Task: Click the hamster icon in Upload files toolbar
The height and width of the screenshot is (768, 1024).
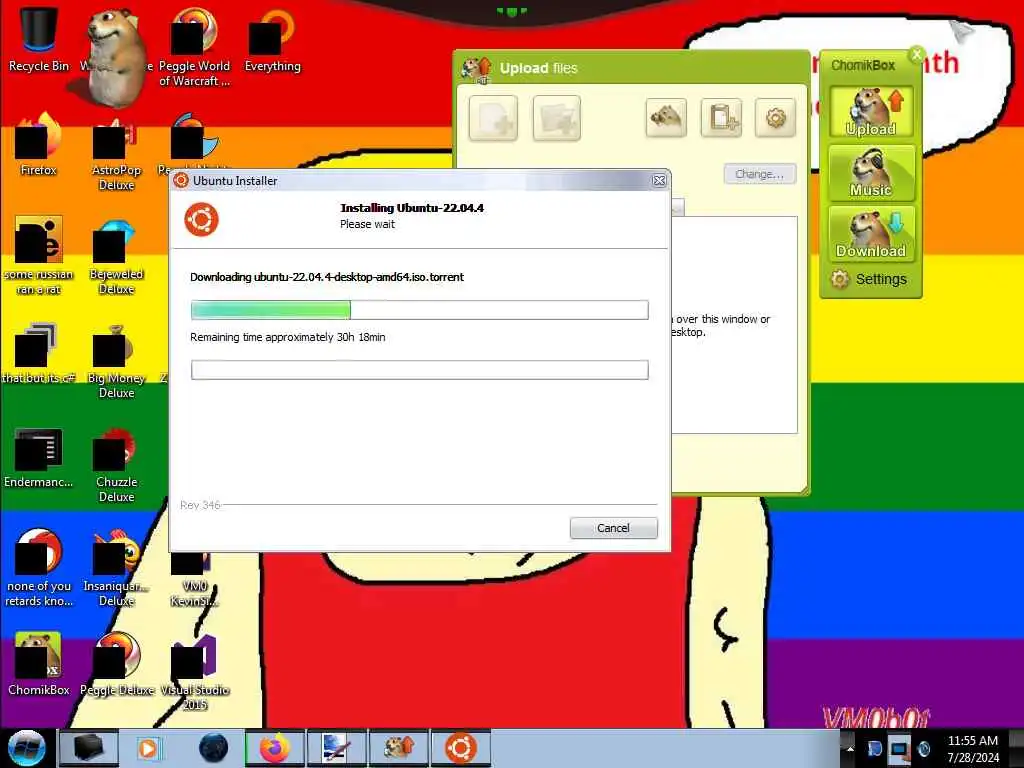Action: tap(665, 118)
